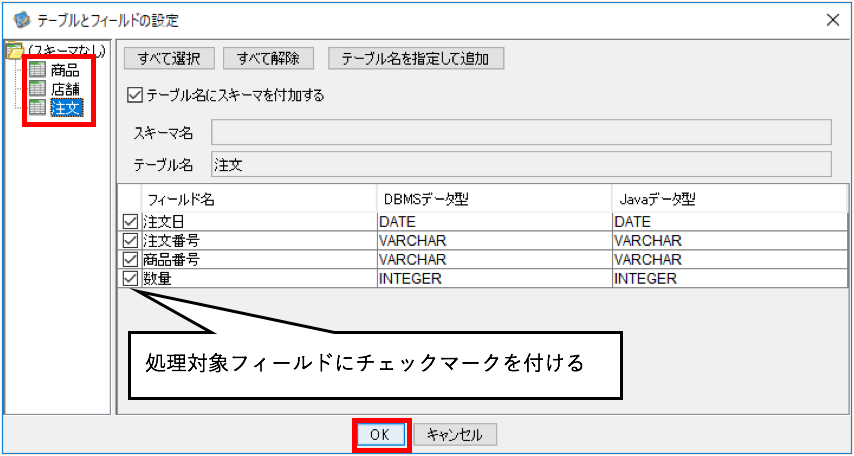Uncheck the 数量 field checkbox
Viewport: 854px width, 456px height.
130,278
